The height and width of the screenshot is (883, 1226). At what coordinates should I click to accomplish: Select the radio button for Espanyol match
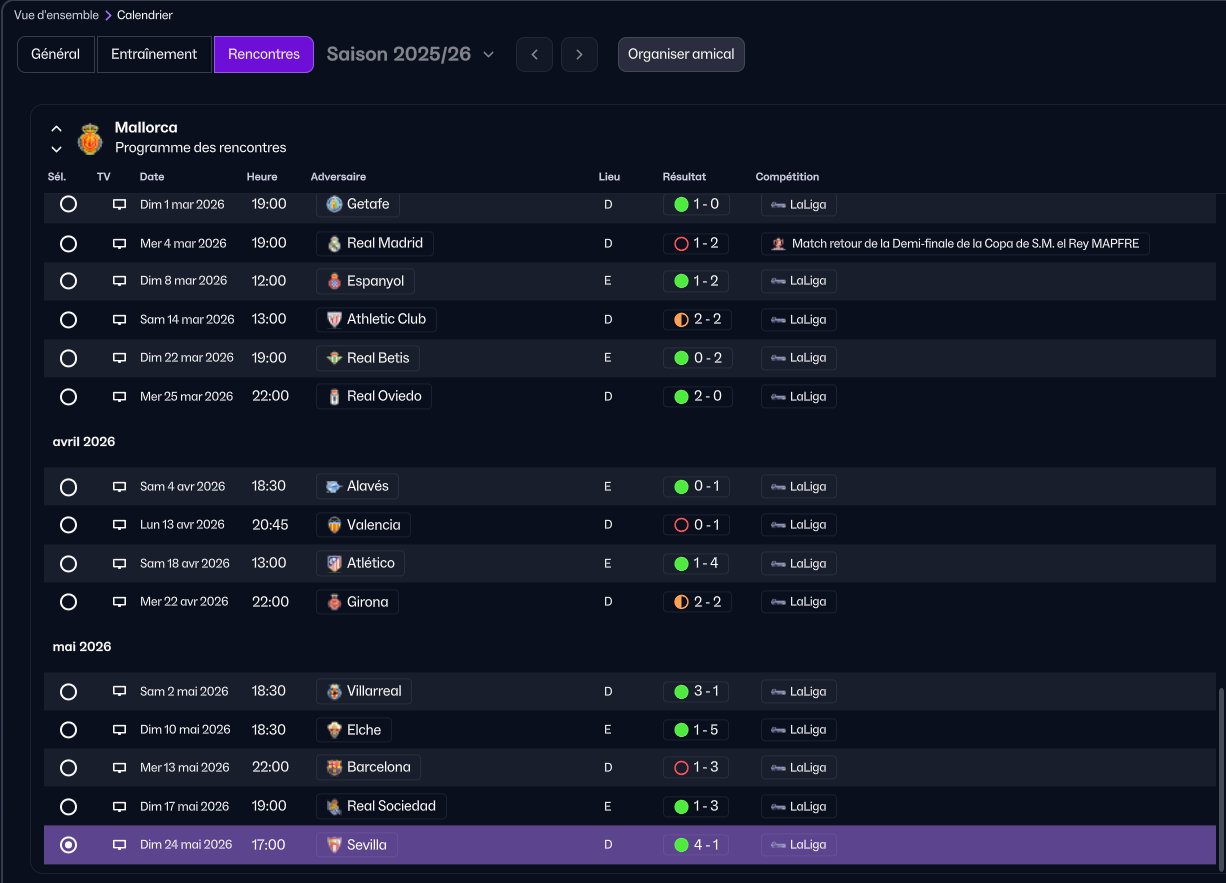click(x=68, y=281)
